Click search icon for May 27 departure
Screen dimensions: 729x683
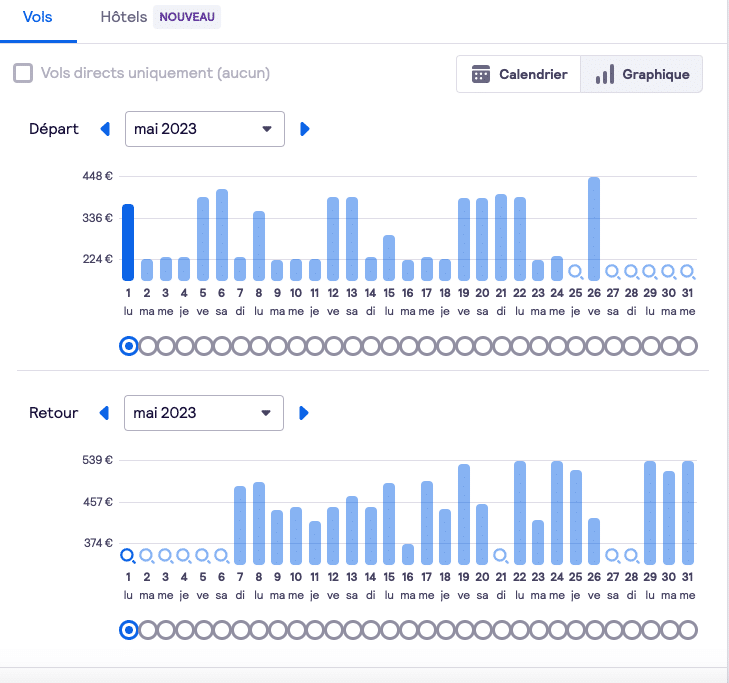pyautogui.click(x=612, y=271)
